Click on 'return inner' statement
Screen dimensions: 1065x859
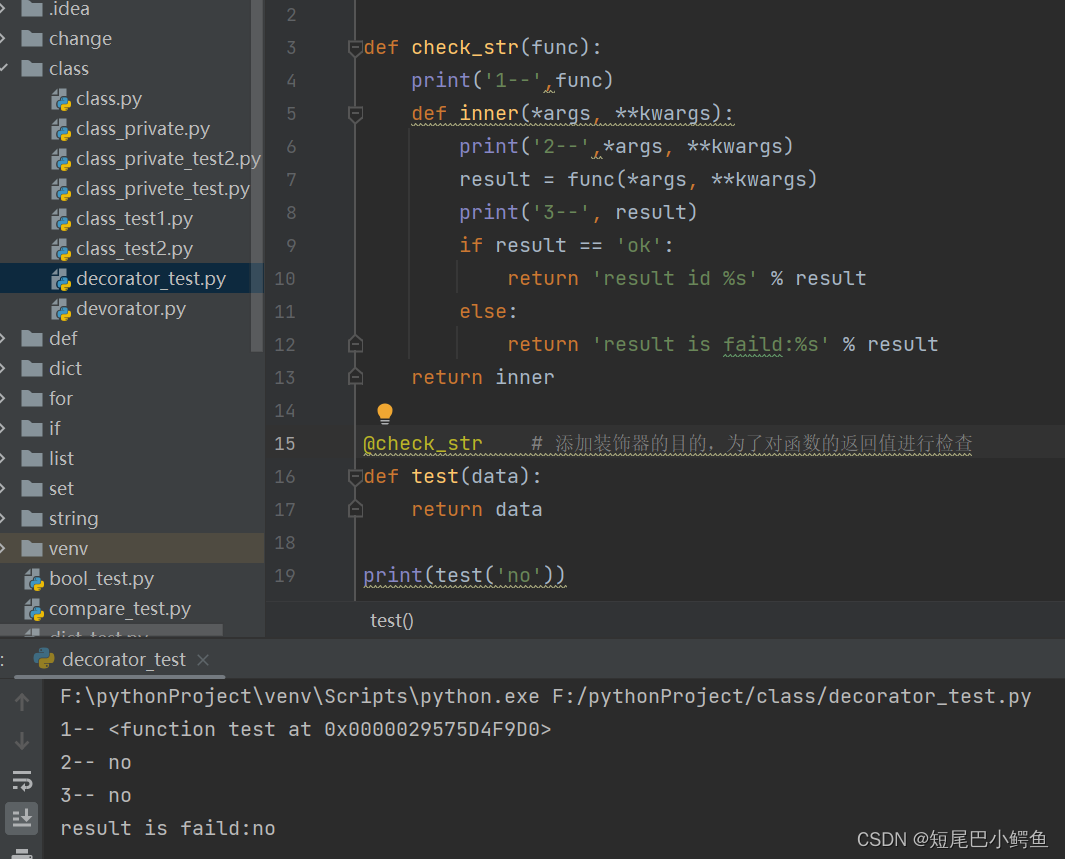coord(483,378)
